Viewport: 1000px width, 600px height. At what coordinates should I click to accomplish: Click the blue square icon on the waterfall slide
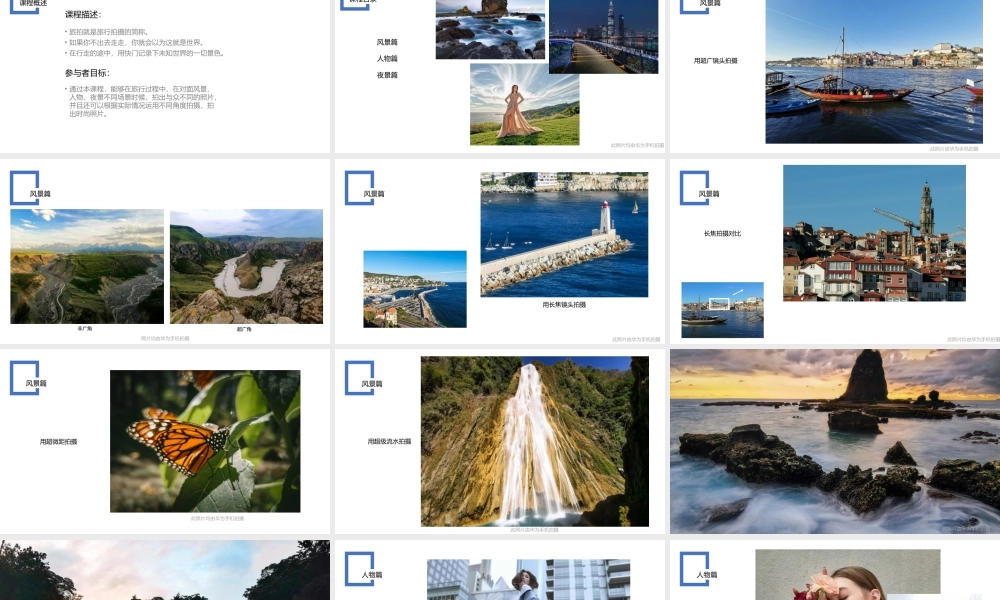click(x=359, y=378)
